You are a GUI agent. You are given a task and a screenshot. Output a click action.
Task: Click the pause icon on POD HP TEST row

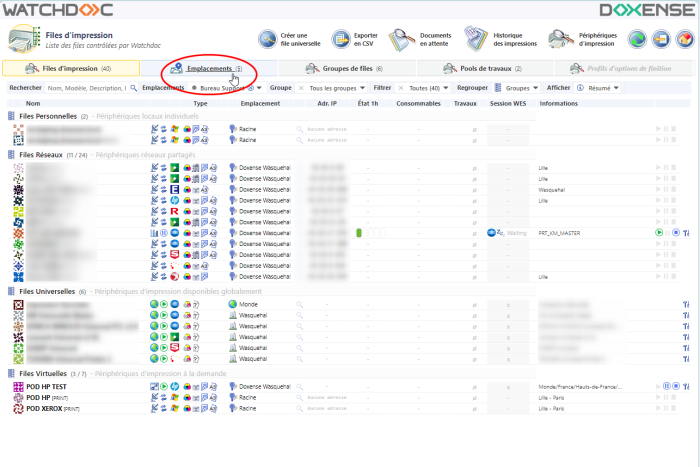[x=667, y=386]
